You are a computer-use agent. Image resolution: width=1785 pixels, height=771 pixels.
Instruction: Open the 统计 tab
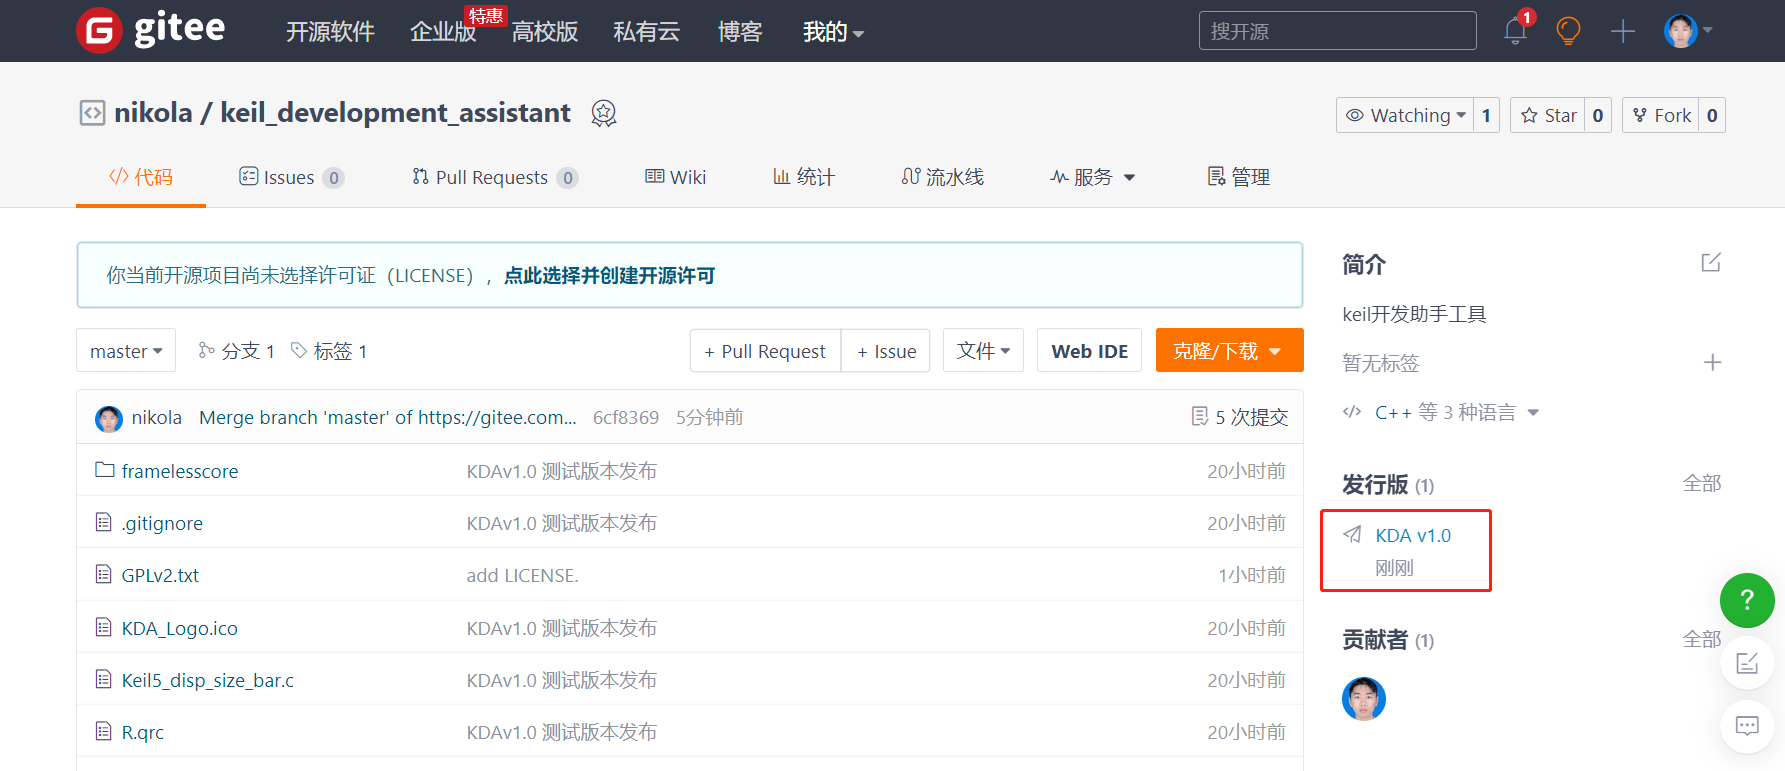coord(804,177)
